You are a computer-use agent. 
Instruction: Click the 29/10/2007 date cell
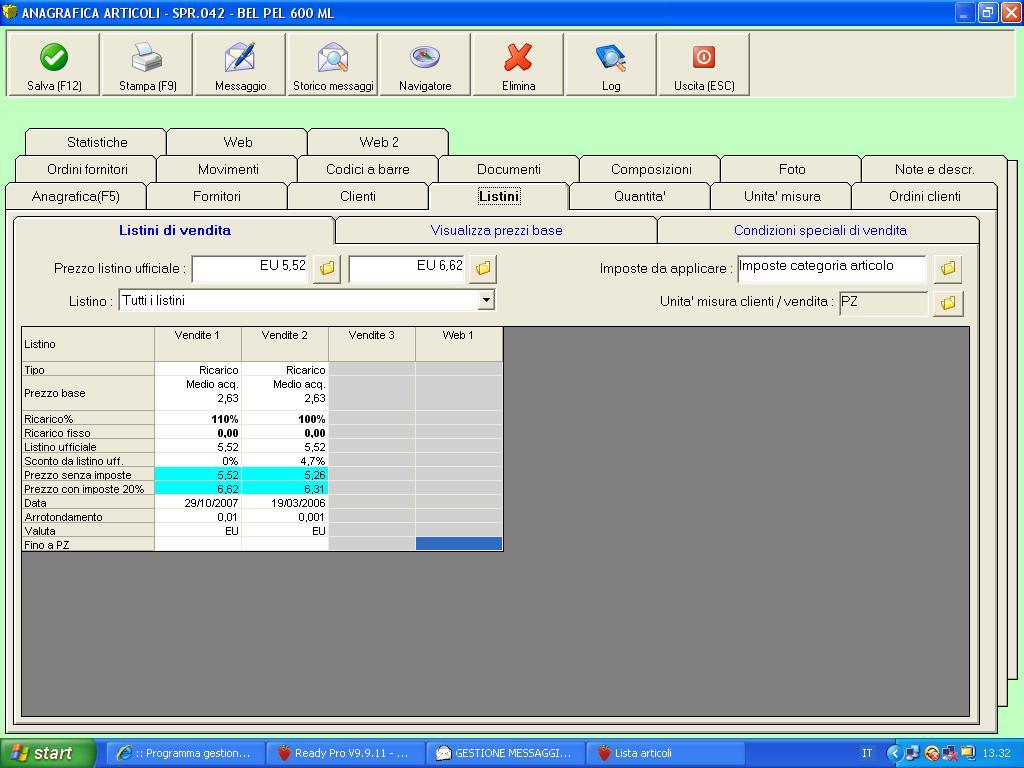198,503
